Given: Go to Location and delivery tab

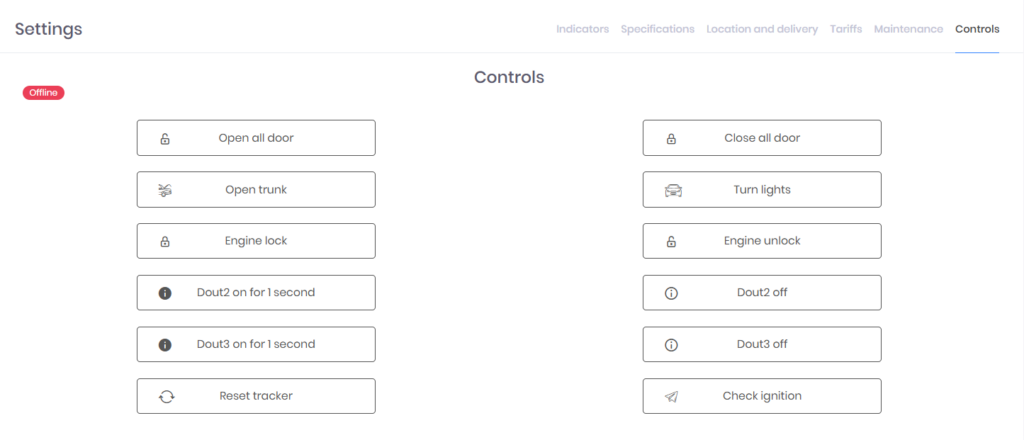Looking at the screenshot, I should point(762,29).
